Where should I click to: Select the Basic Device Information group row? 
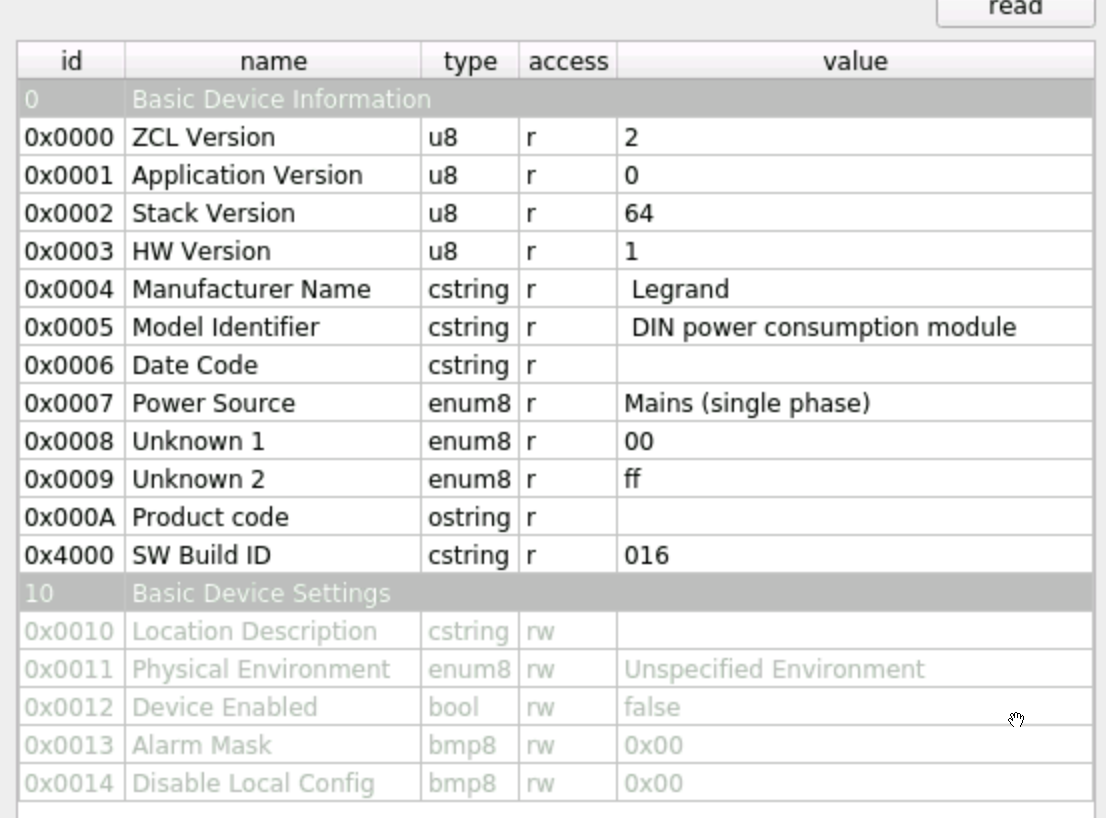556,99
